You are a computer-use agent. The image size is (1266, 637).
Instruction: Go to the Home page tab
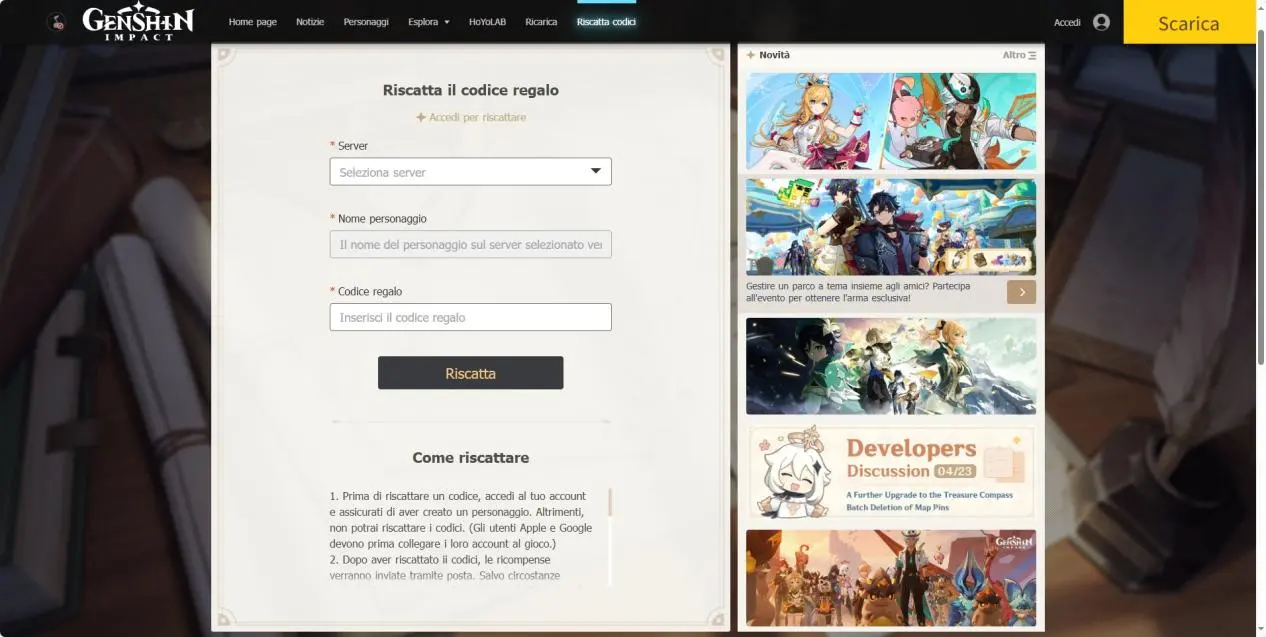[x=253, y=22]
